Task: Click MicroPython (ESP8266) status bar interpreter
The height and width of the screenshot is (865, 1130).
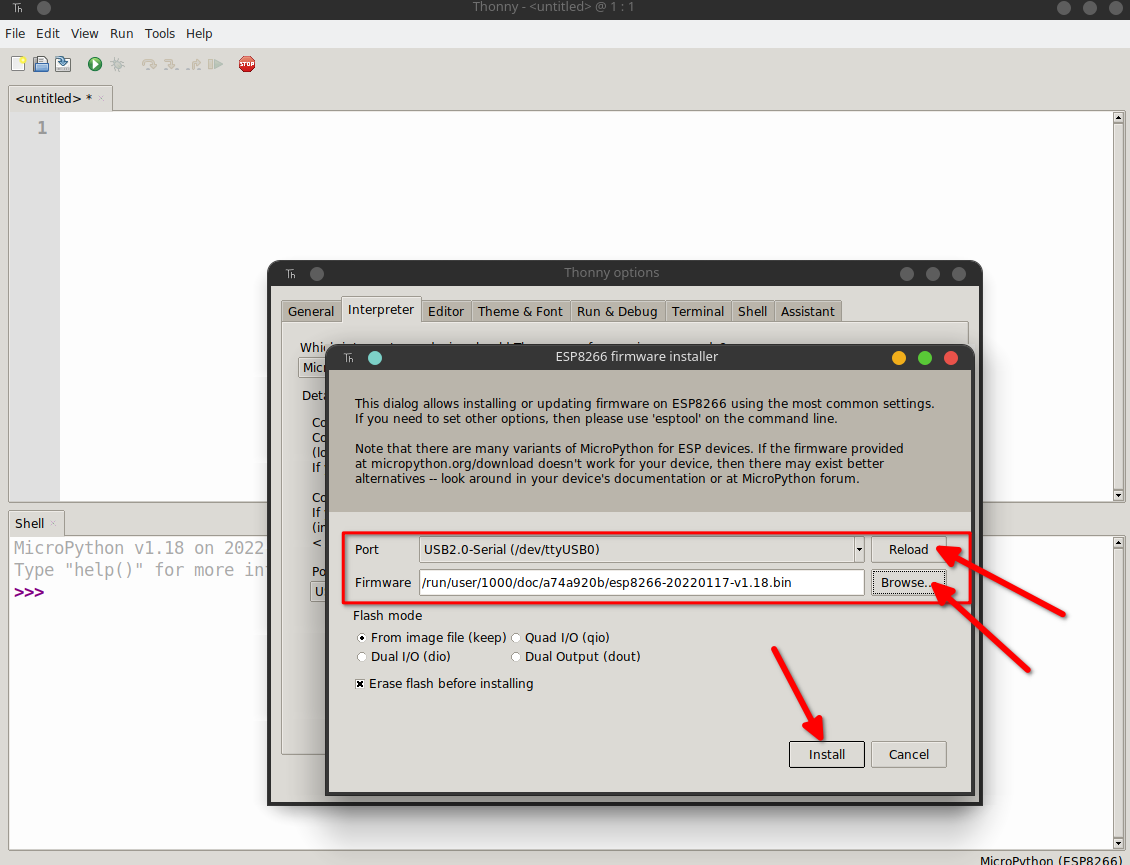Action: [x=1050, y=860]
